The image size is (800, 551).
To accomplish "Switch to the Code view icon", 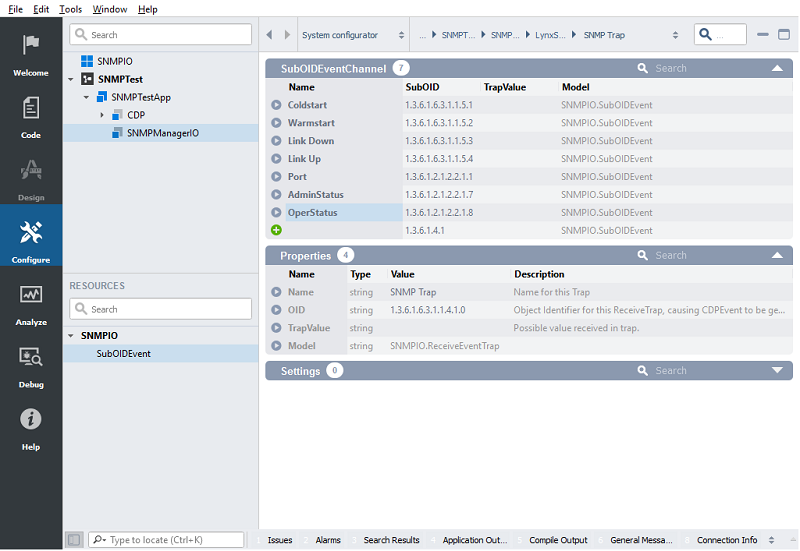I will point(31,108).
